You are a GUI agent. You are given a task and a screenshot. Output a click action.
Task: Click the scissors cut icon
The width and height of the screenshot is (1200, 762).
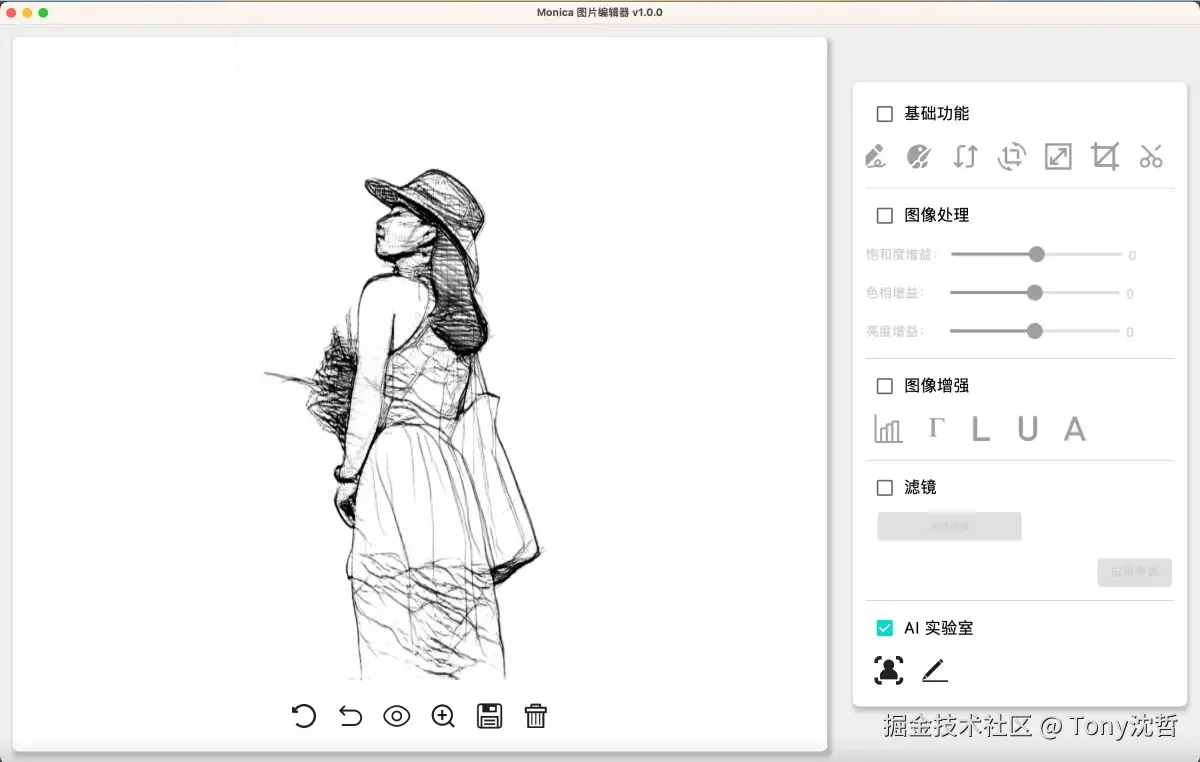pyautogui.click(x=1151, y=156)
